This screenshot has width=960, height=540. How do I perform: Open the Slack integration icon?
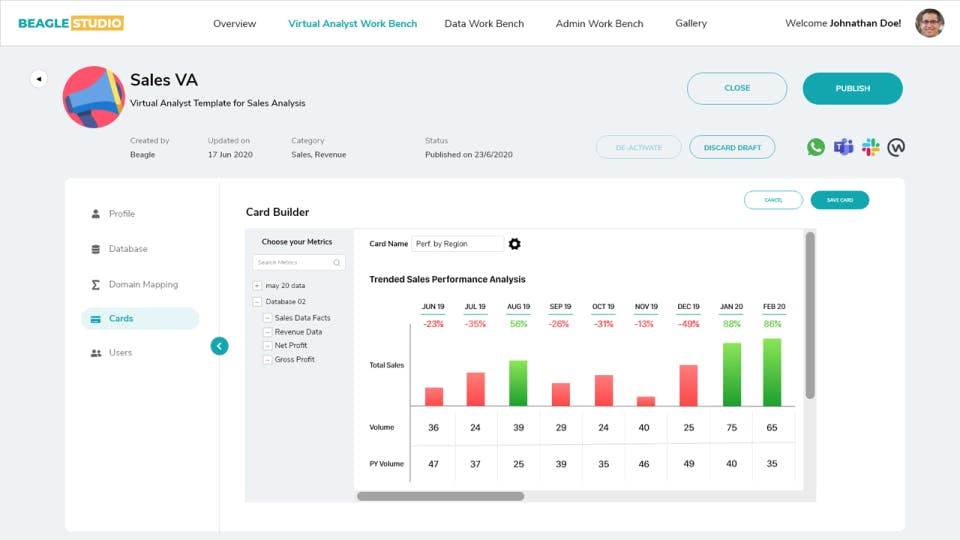click(870, 147)
